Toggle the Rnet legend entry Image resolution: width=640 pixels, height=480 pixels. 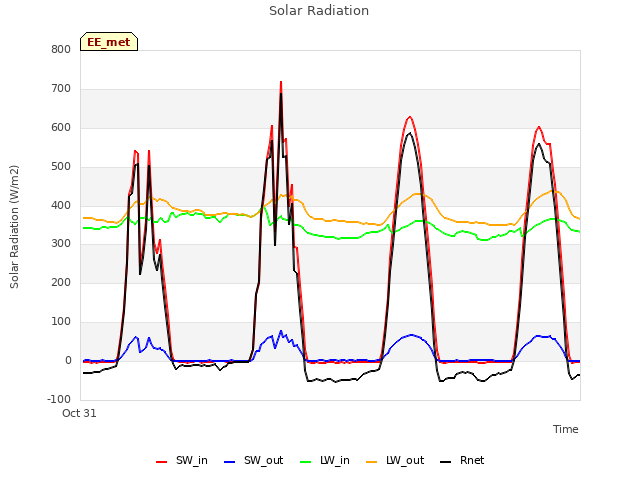tap(462, 460)
